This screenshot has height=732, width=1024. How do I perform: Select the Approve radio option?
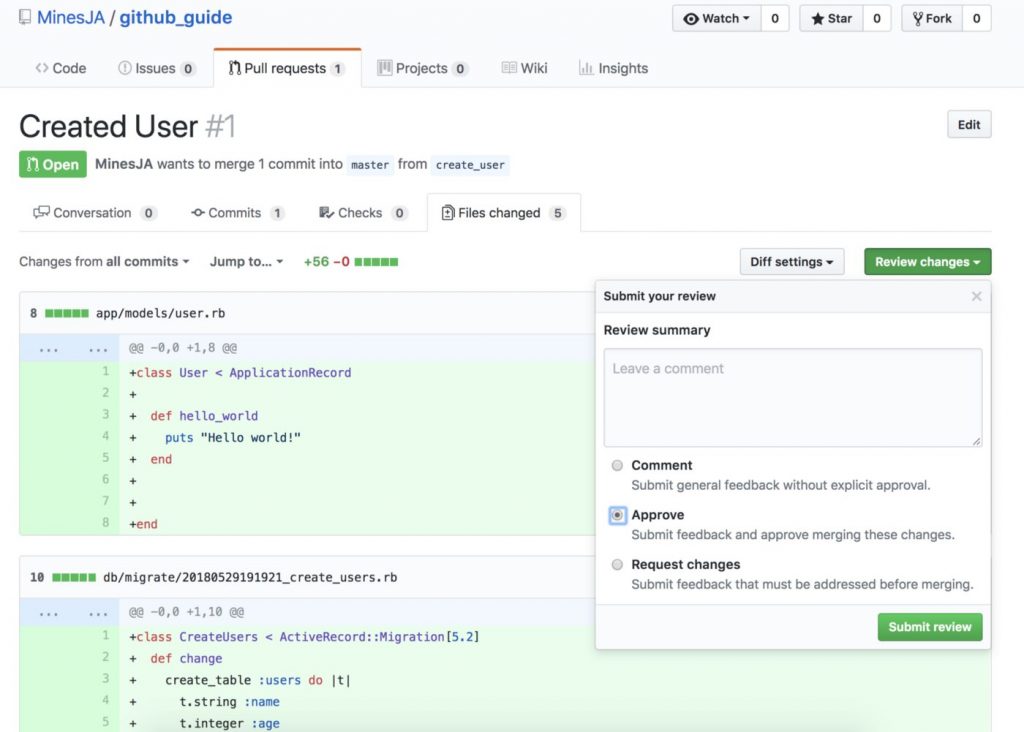tap(617, 515)
